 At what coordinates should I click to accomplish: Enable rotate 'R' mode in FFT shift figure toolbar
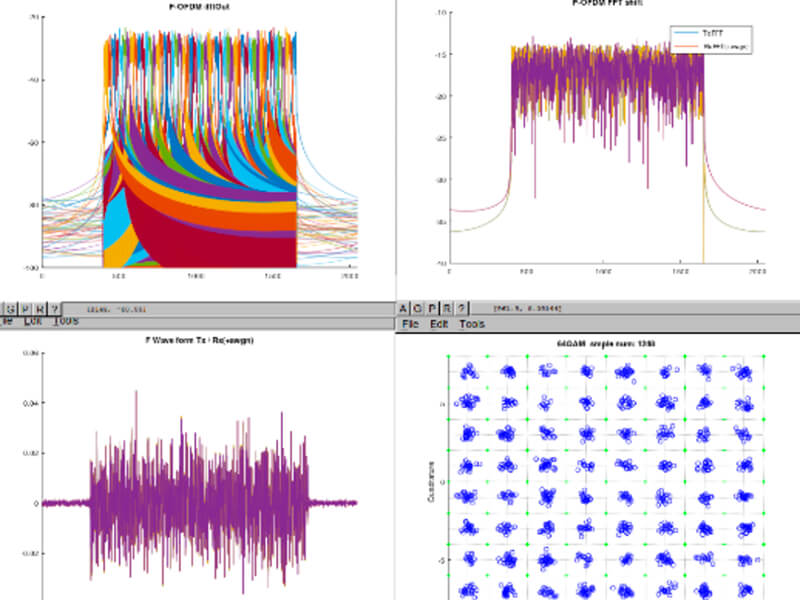(x=448, y=309)
